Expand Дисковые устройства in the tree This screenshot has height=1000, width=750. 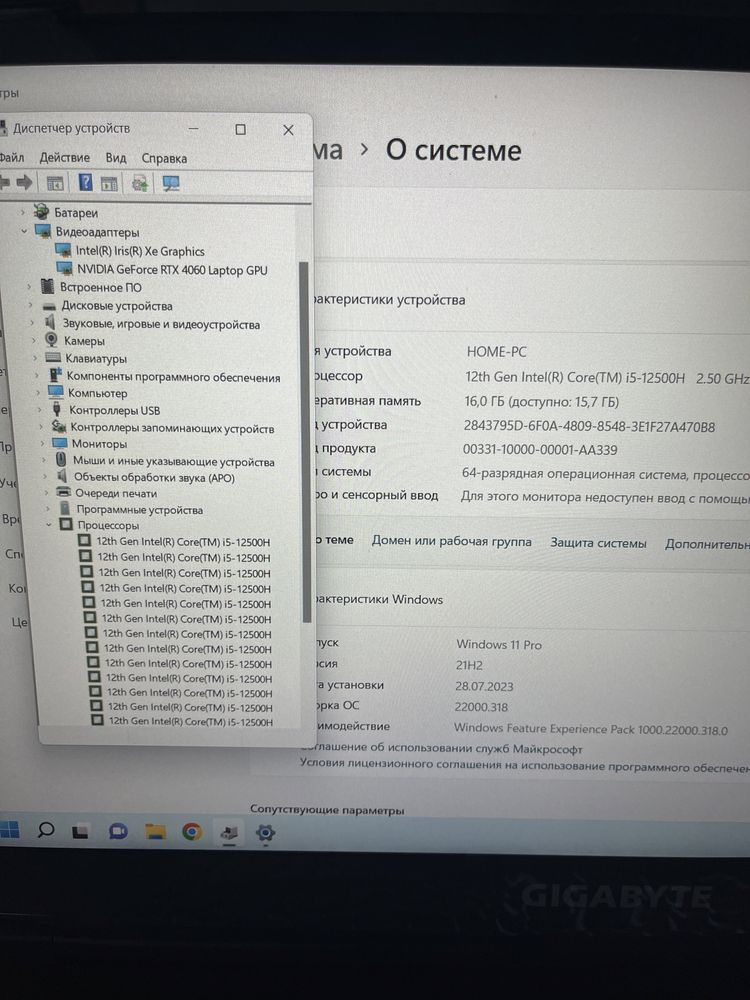tap(31, 305)
